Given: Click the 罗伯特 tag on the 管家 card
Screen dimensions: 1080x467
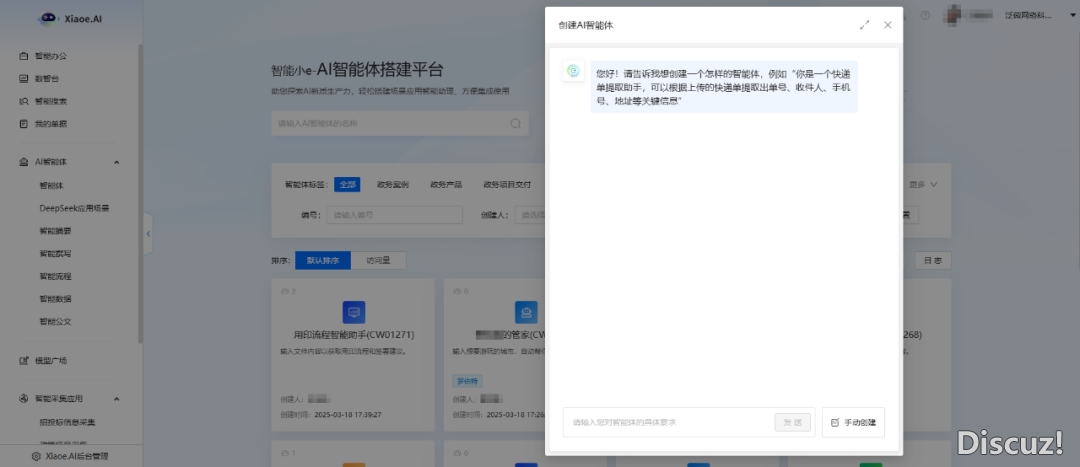Looking at the screenshot, I should point(468,380).
